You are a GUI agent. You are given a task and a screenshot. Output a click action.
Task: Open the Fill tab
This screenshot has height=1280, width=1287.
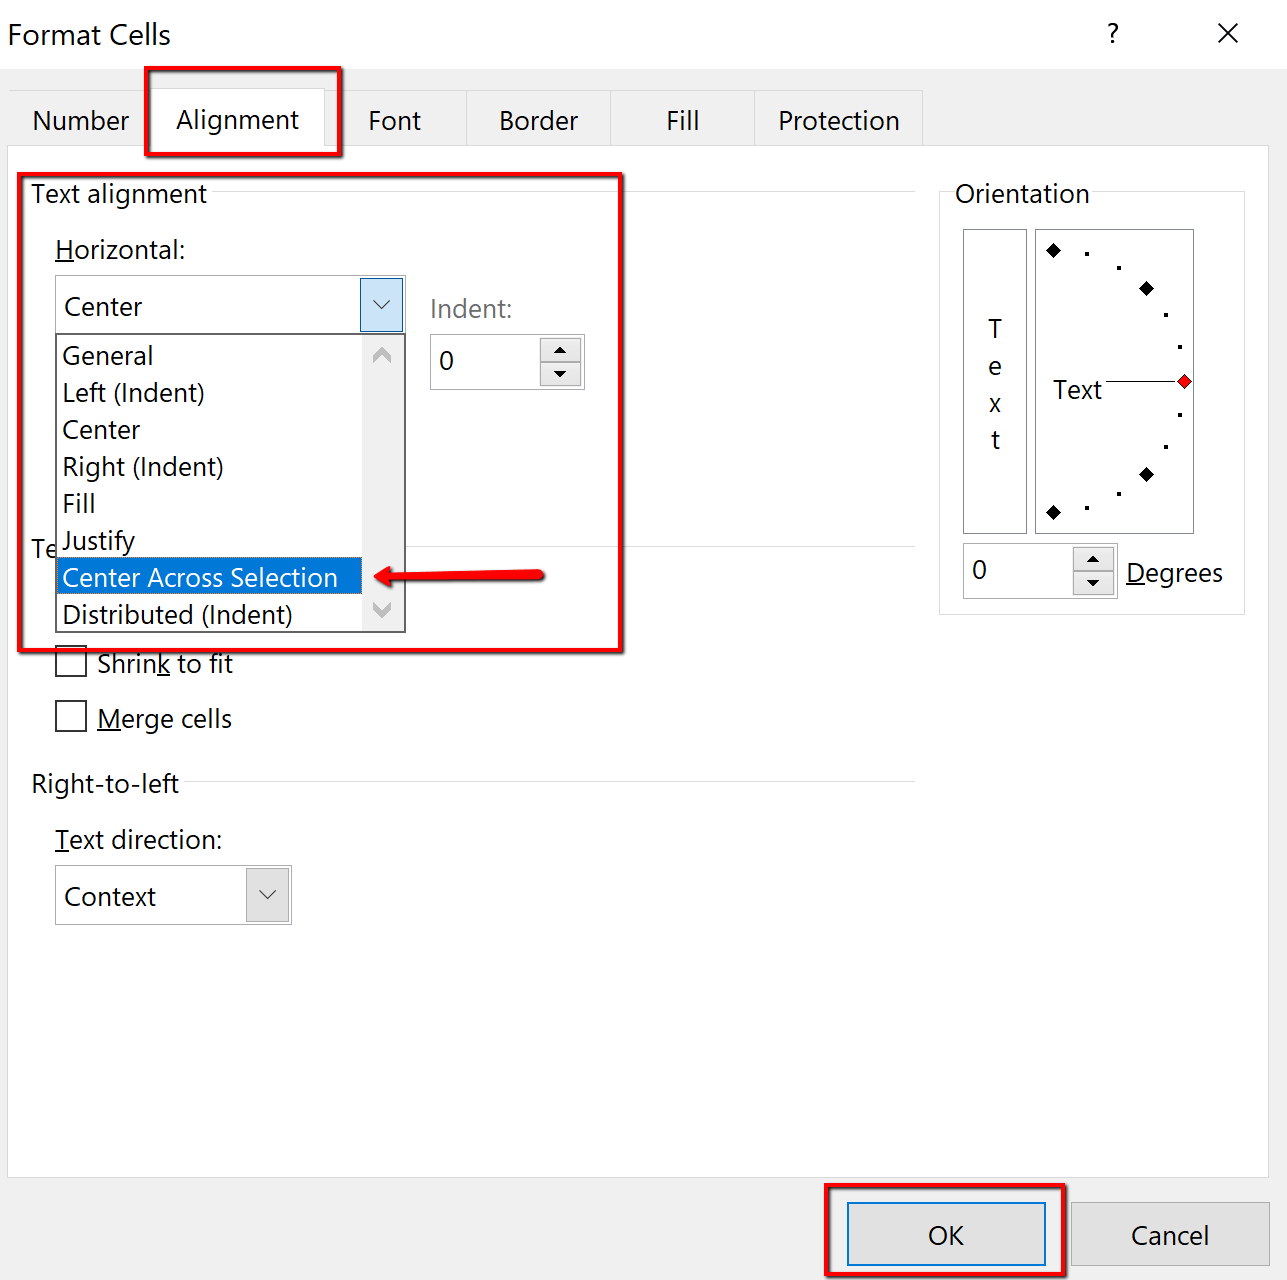[x=682, y=120]
